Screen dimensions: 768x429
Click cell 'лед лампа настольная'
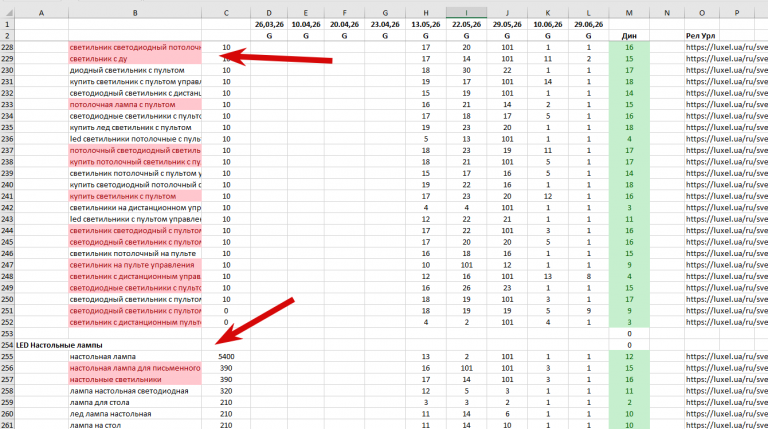tap(135, 414)
